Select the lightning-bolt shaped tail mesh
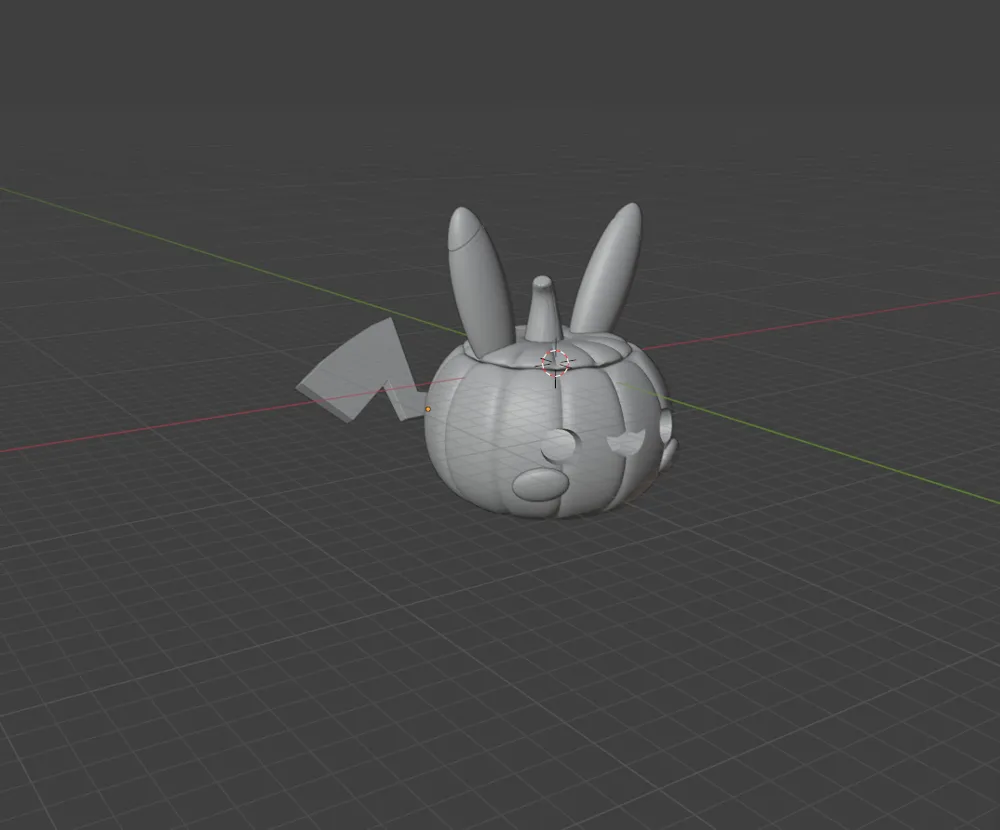Screen dimensions: 1000x830 pyautogui.click(x=362, y=371)
